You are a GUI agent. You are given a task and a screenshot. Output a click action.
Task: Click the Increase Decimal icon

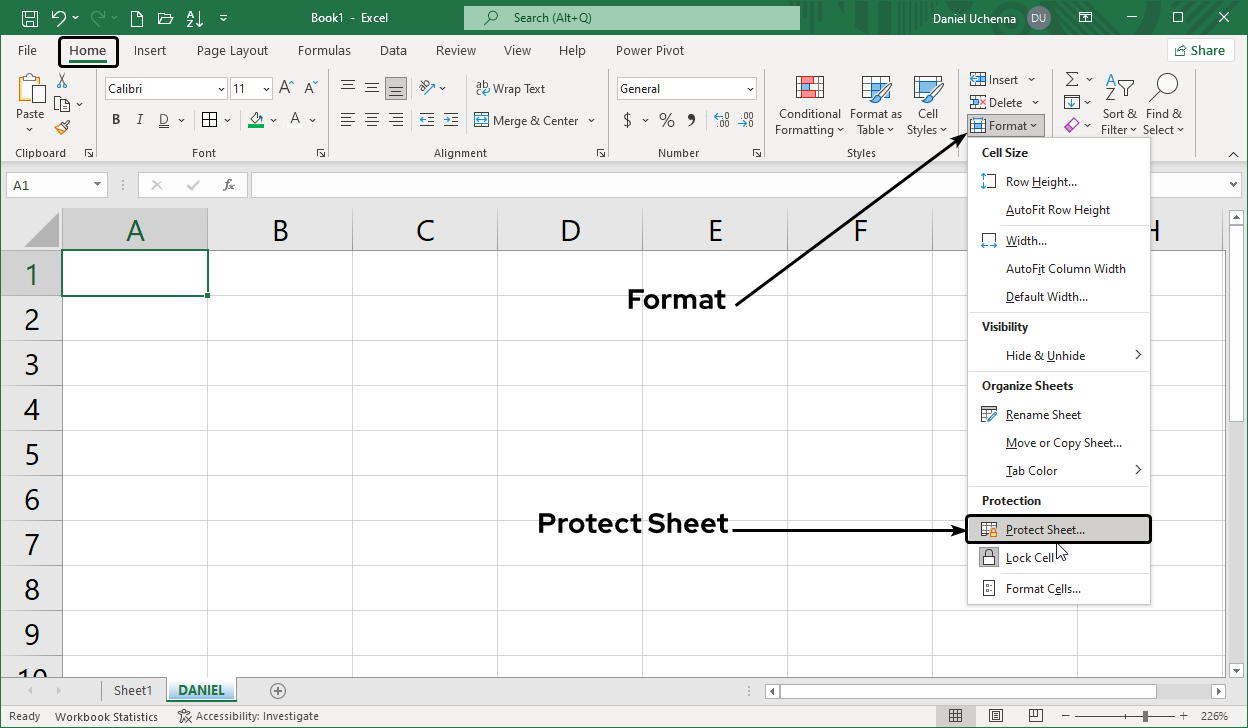point(722,120)
